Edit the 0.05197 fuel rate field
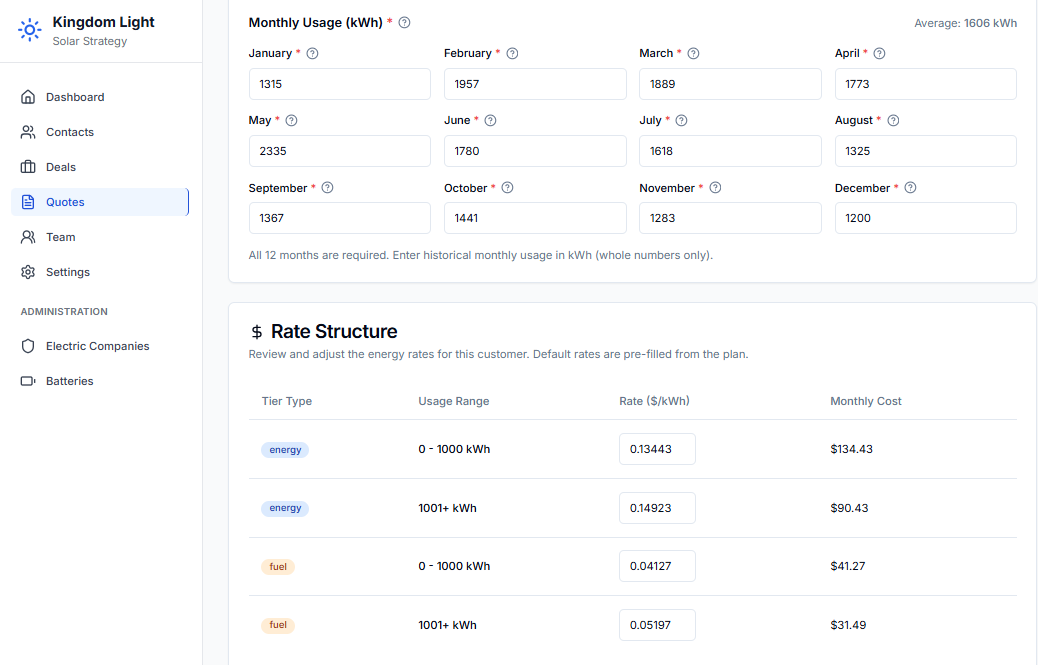Viewport: 1039px width, 665px height. (x=657, y=625)
